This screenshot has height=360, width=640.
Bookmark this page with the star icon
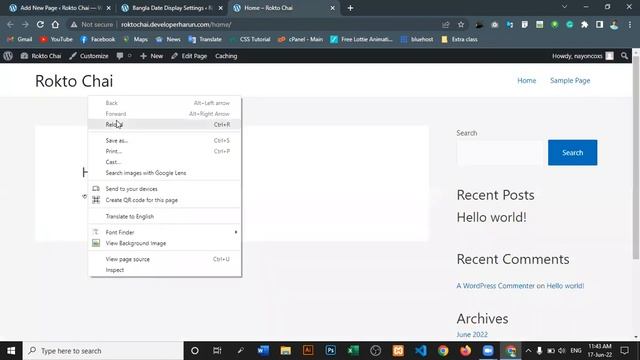click(461, 24)
